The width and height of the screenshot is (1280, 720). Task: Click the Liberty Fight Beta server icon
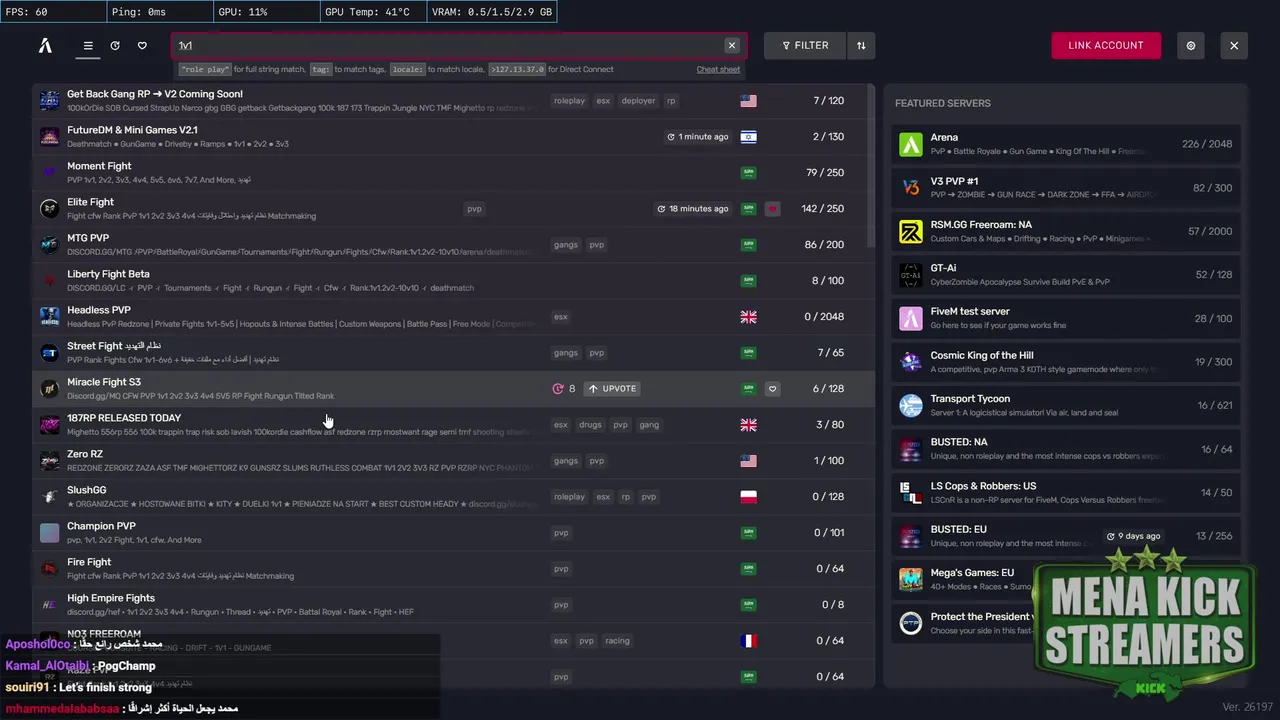pos(49,281)
